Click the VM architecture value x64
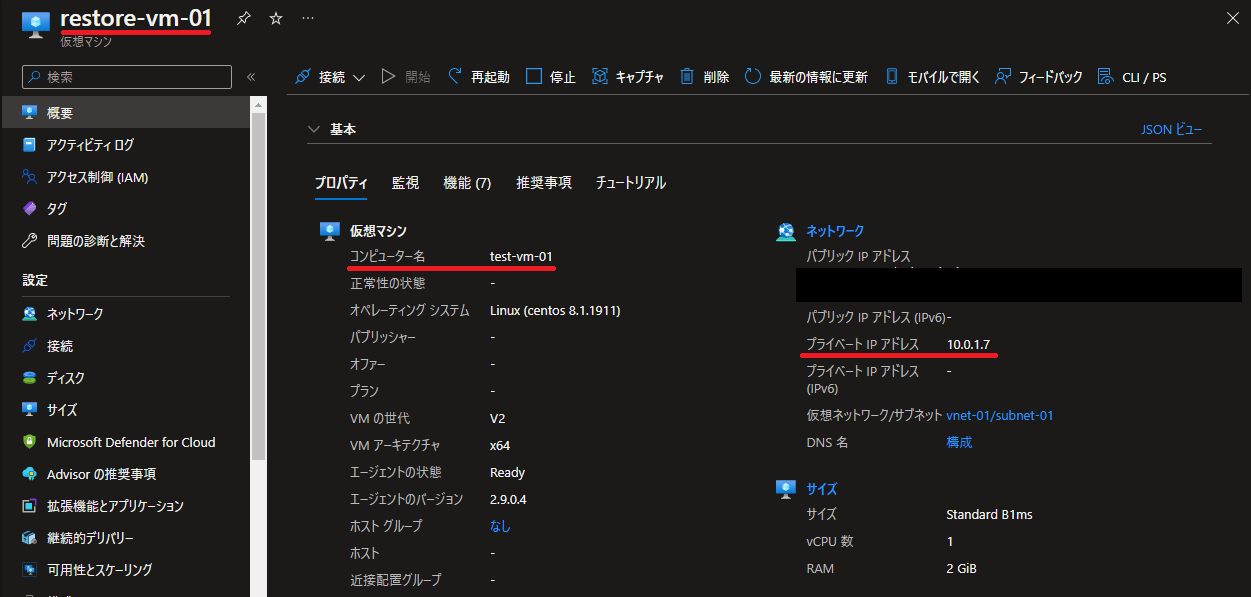1251x597 pixels. coord(499,445)
